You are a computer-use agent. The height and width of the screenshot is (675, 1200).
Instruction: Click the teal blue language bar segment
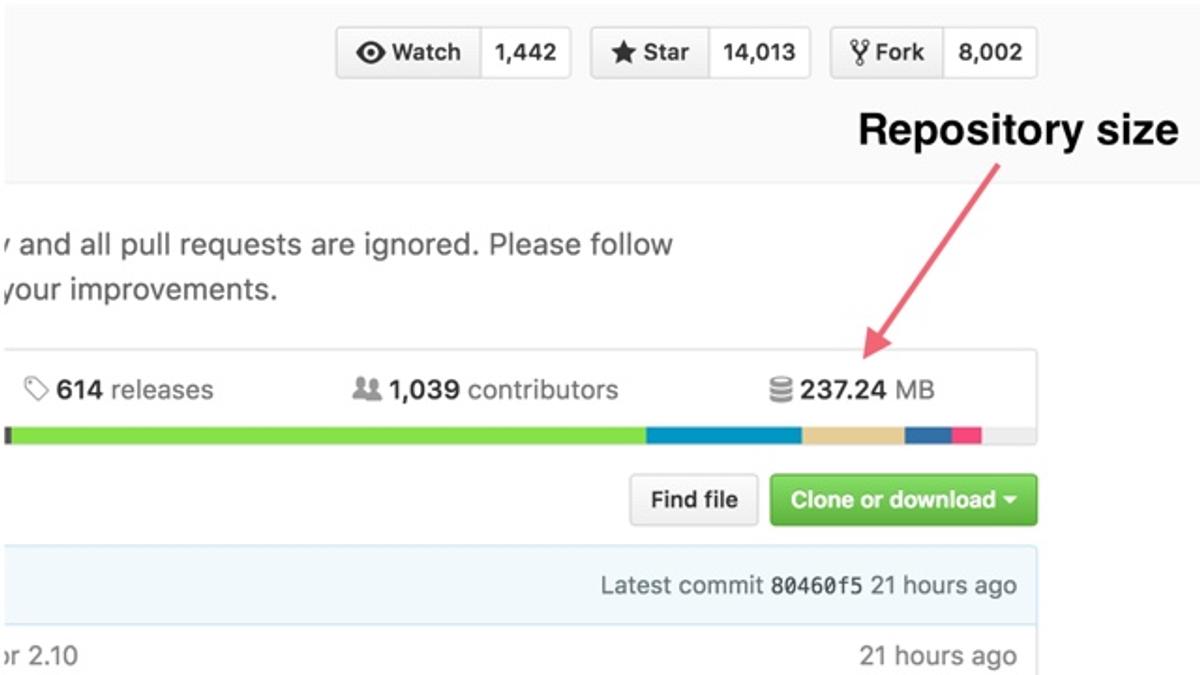point(723,436)
